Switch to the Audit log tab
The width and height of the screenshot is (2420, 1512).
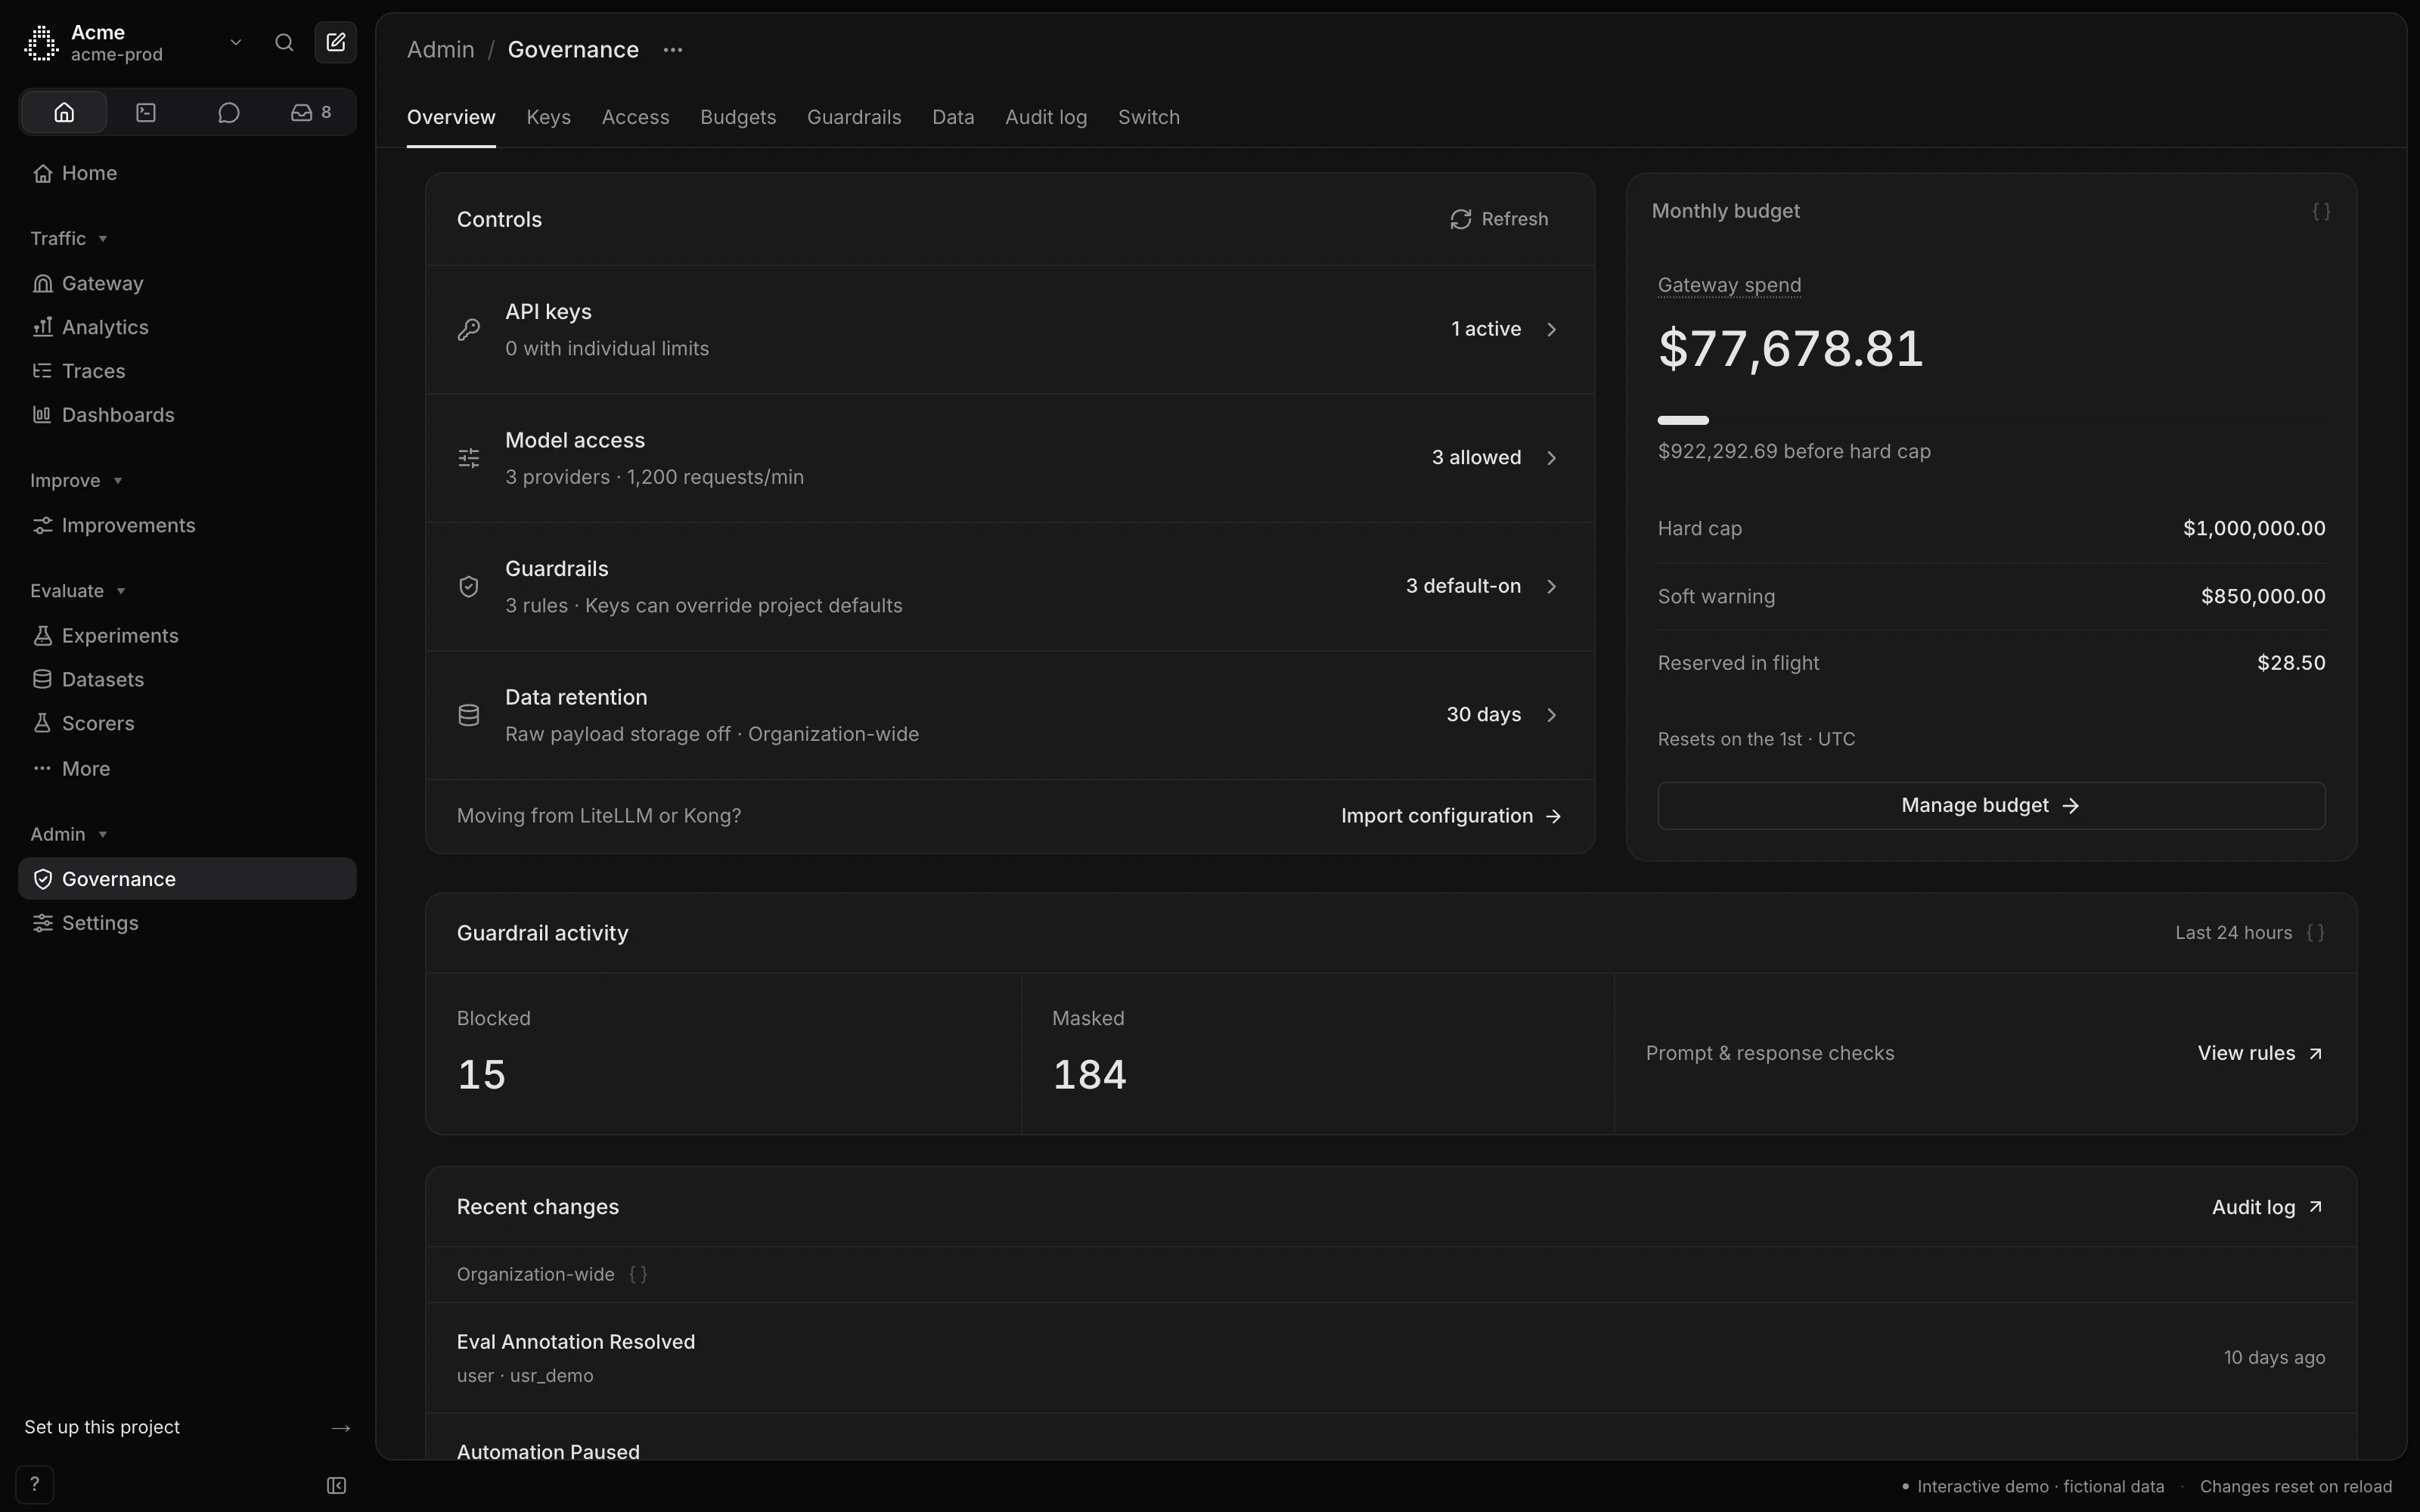(x=1045, y=117)
